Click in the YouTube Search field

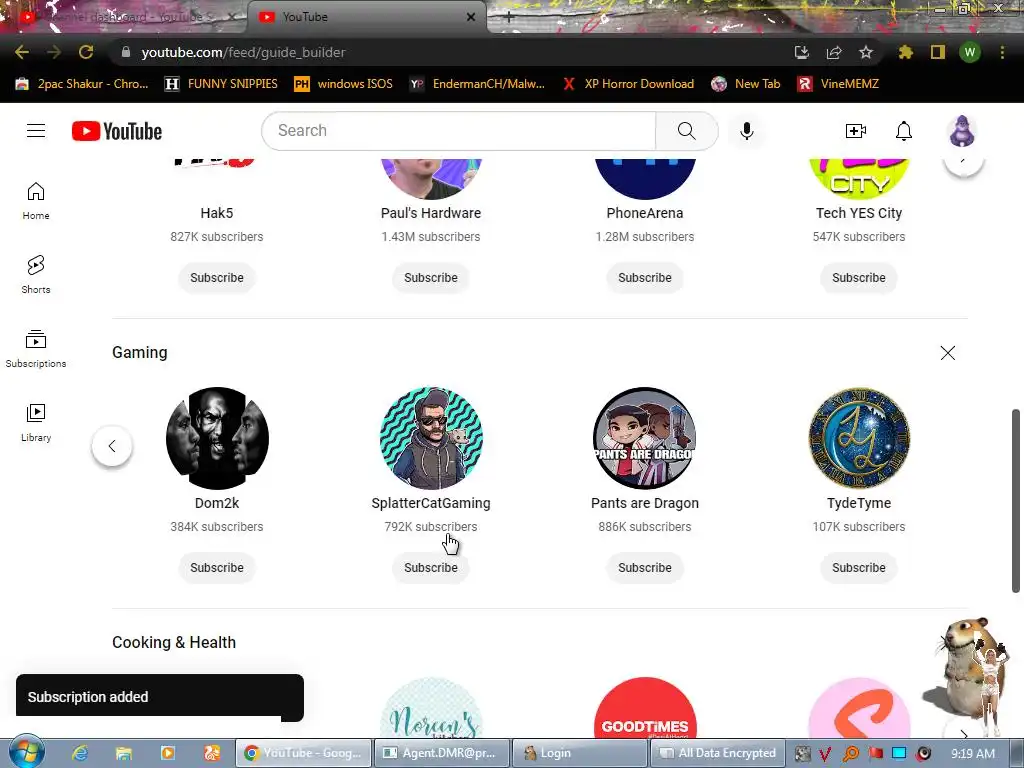click(x=459, y=131)
